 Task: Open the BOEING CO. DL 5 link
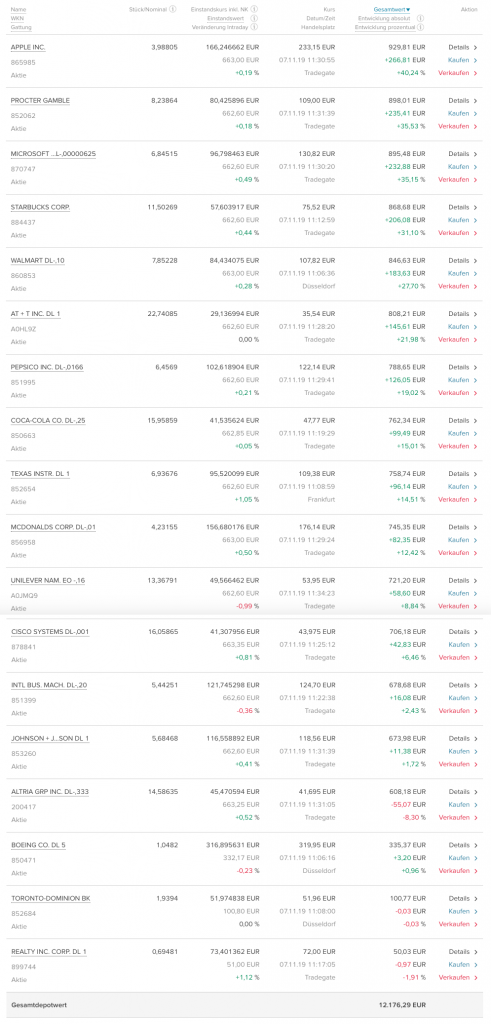39,846
